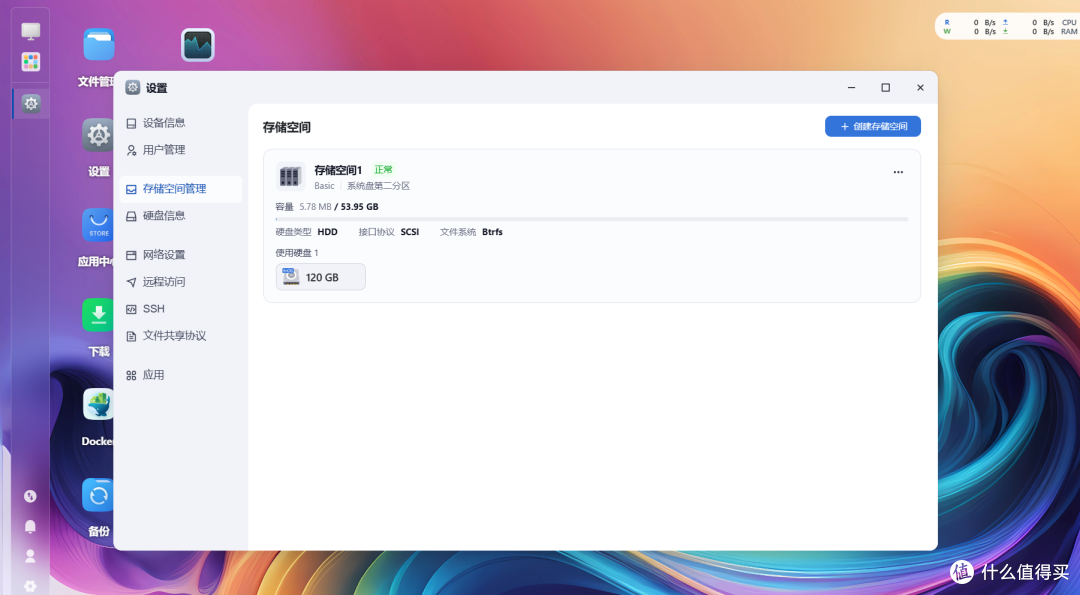Open the system monitor desktop icon
The image size is (1080, 595).
[198, 45]
